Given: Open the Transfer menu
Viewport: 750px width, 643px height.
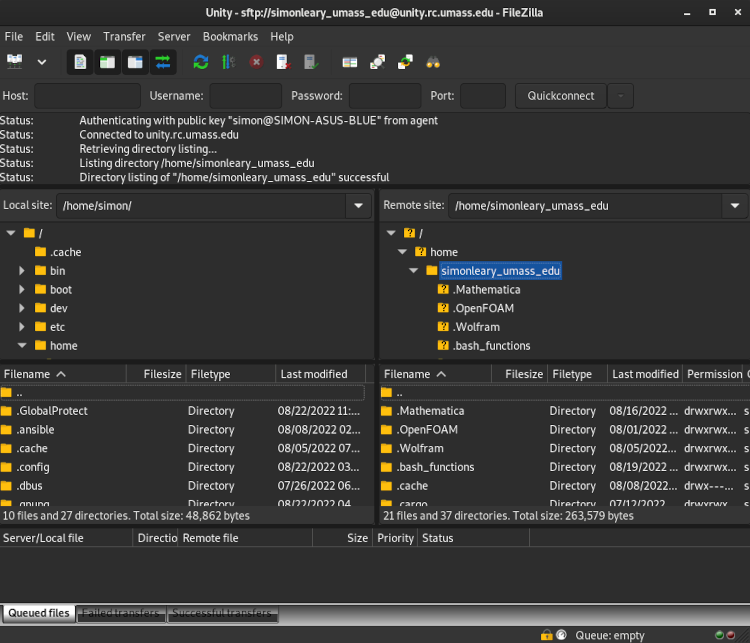Looking at the screenshot, I should (x=124, y=36).
